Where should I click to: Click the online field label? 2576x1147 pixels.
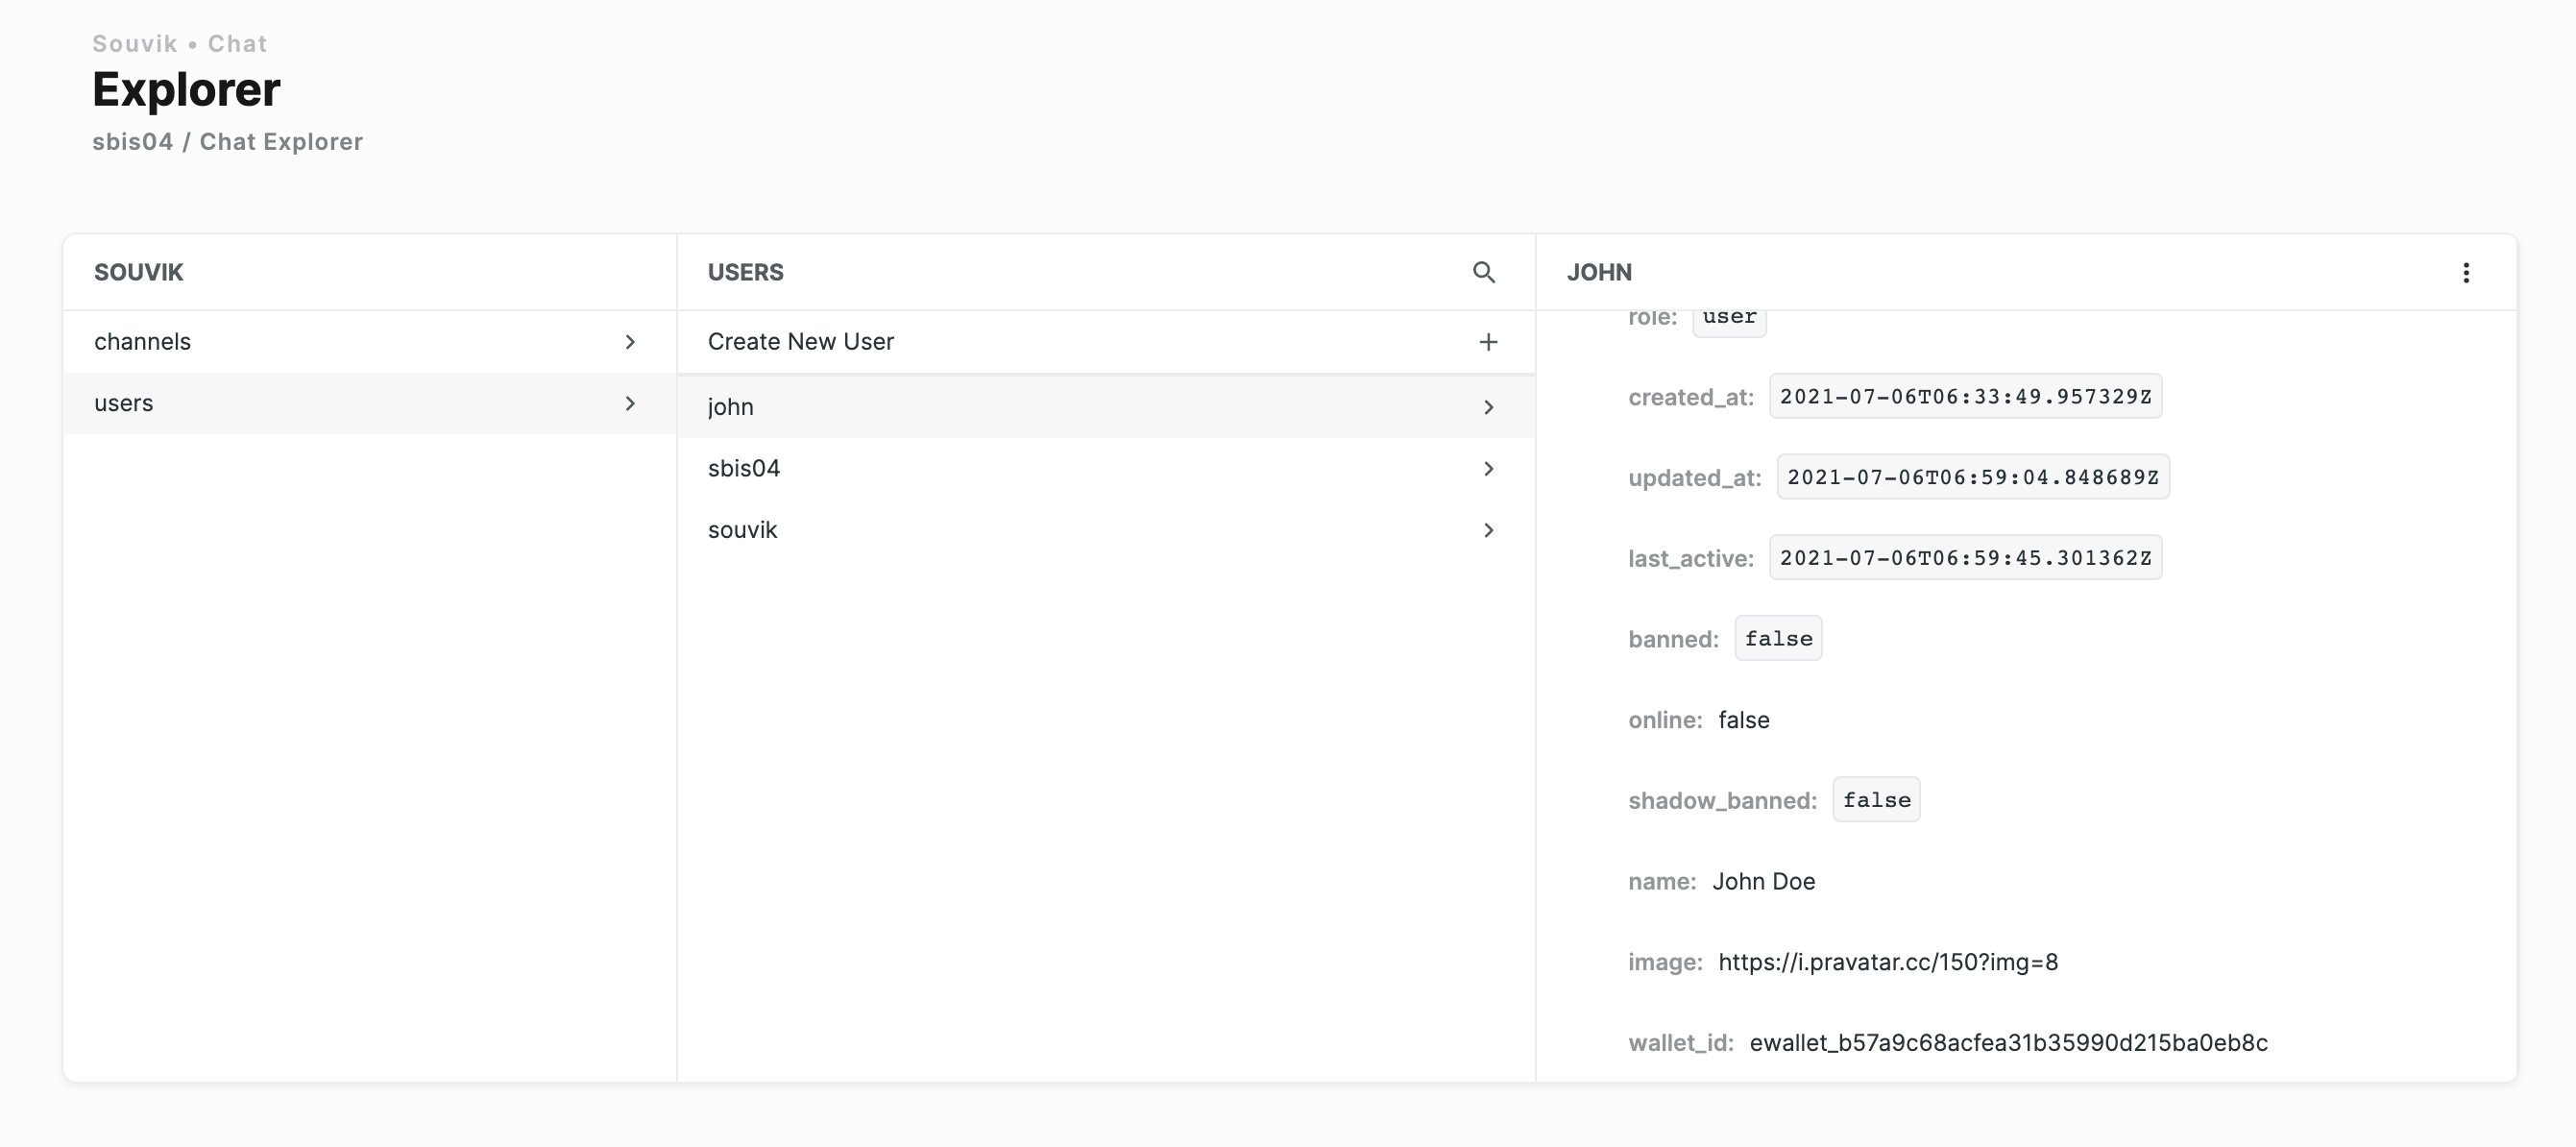point(1666,720)
